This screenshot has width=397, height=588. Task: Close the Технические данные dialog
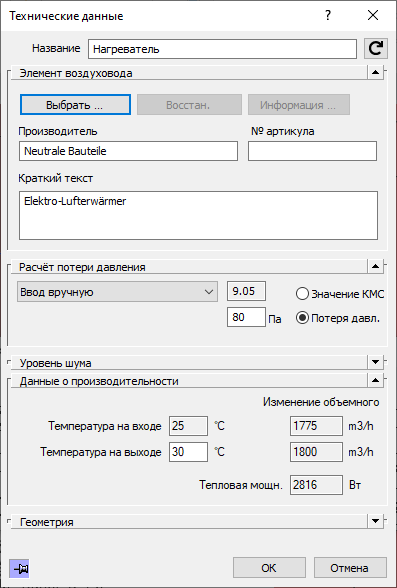click(x=373, y=15)
